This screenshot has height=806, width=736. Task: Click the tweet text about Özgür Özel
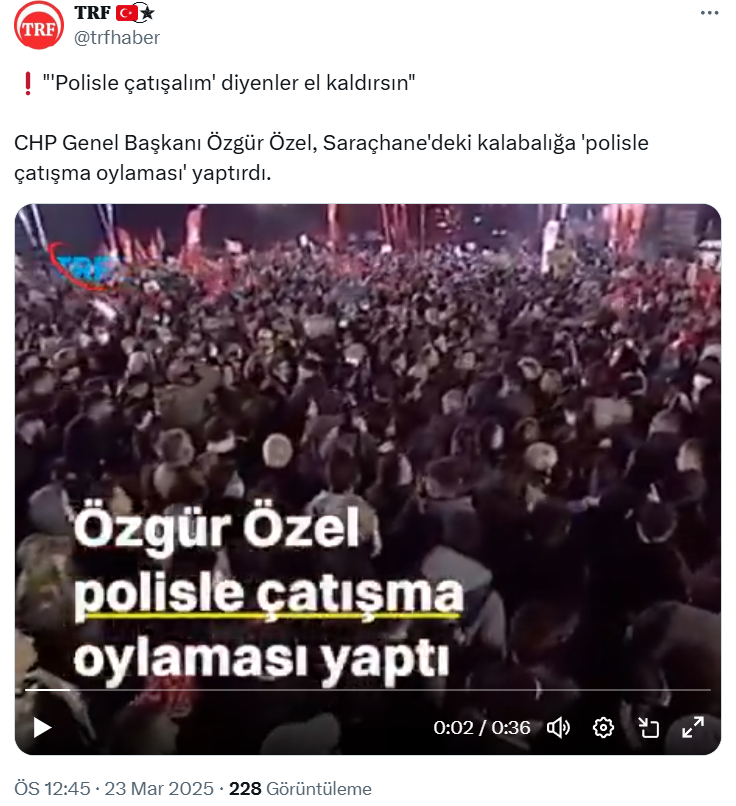(x=331, y=157)
